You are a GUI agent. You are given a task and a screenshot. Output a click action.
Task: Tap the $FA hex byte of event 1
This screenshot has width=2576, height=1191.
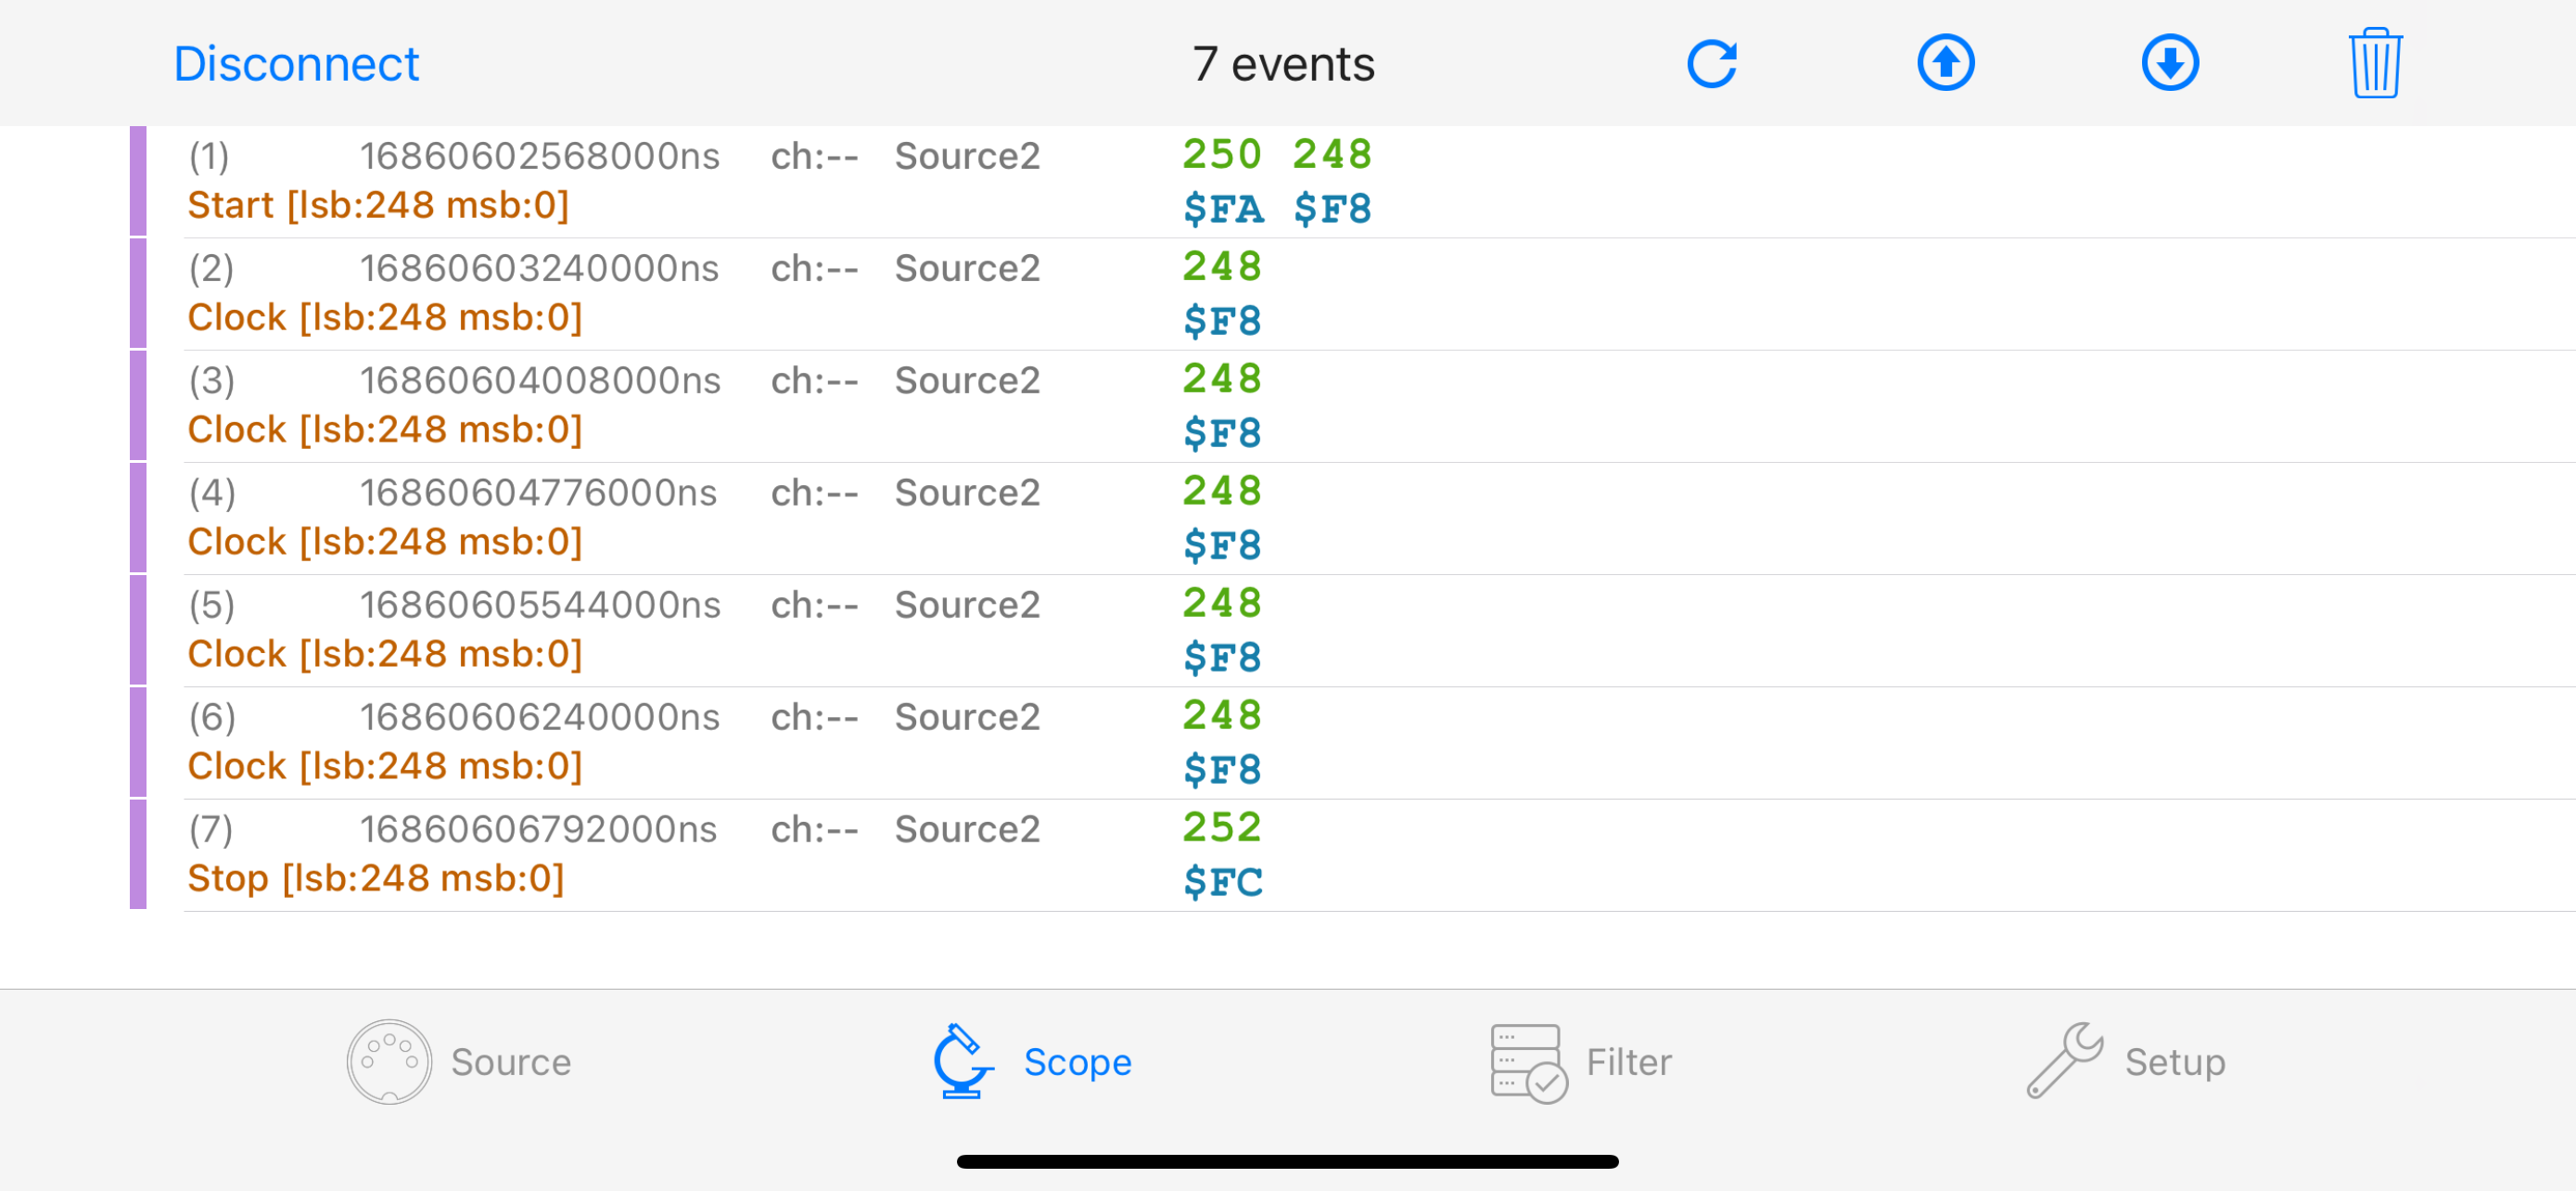click(1222, 209)
